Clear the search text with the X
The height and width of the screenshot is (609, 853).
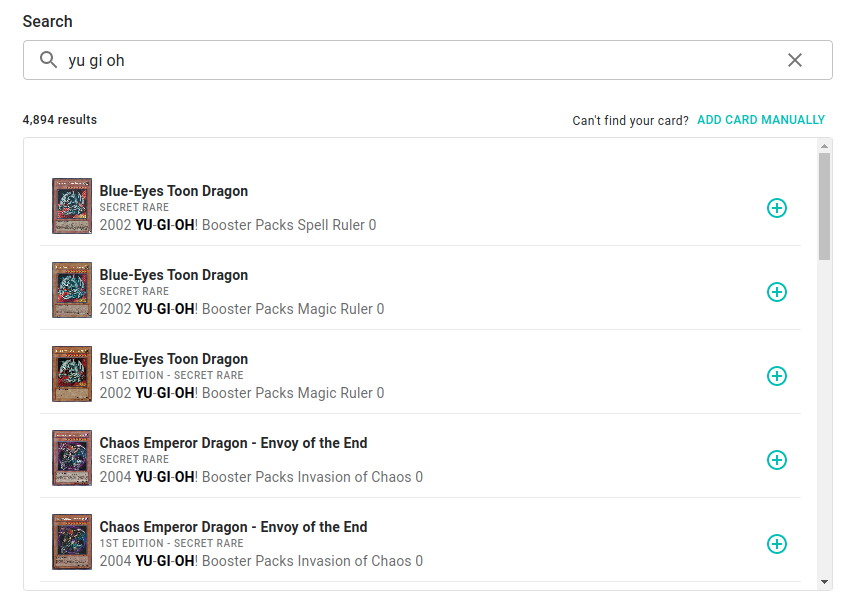pyautogui.click(x=795, y=60)
